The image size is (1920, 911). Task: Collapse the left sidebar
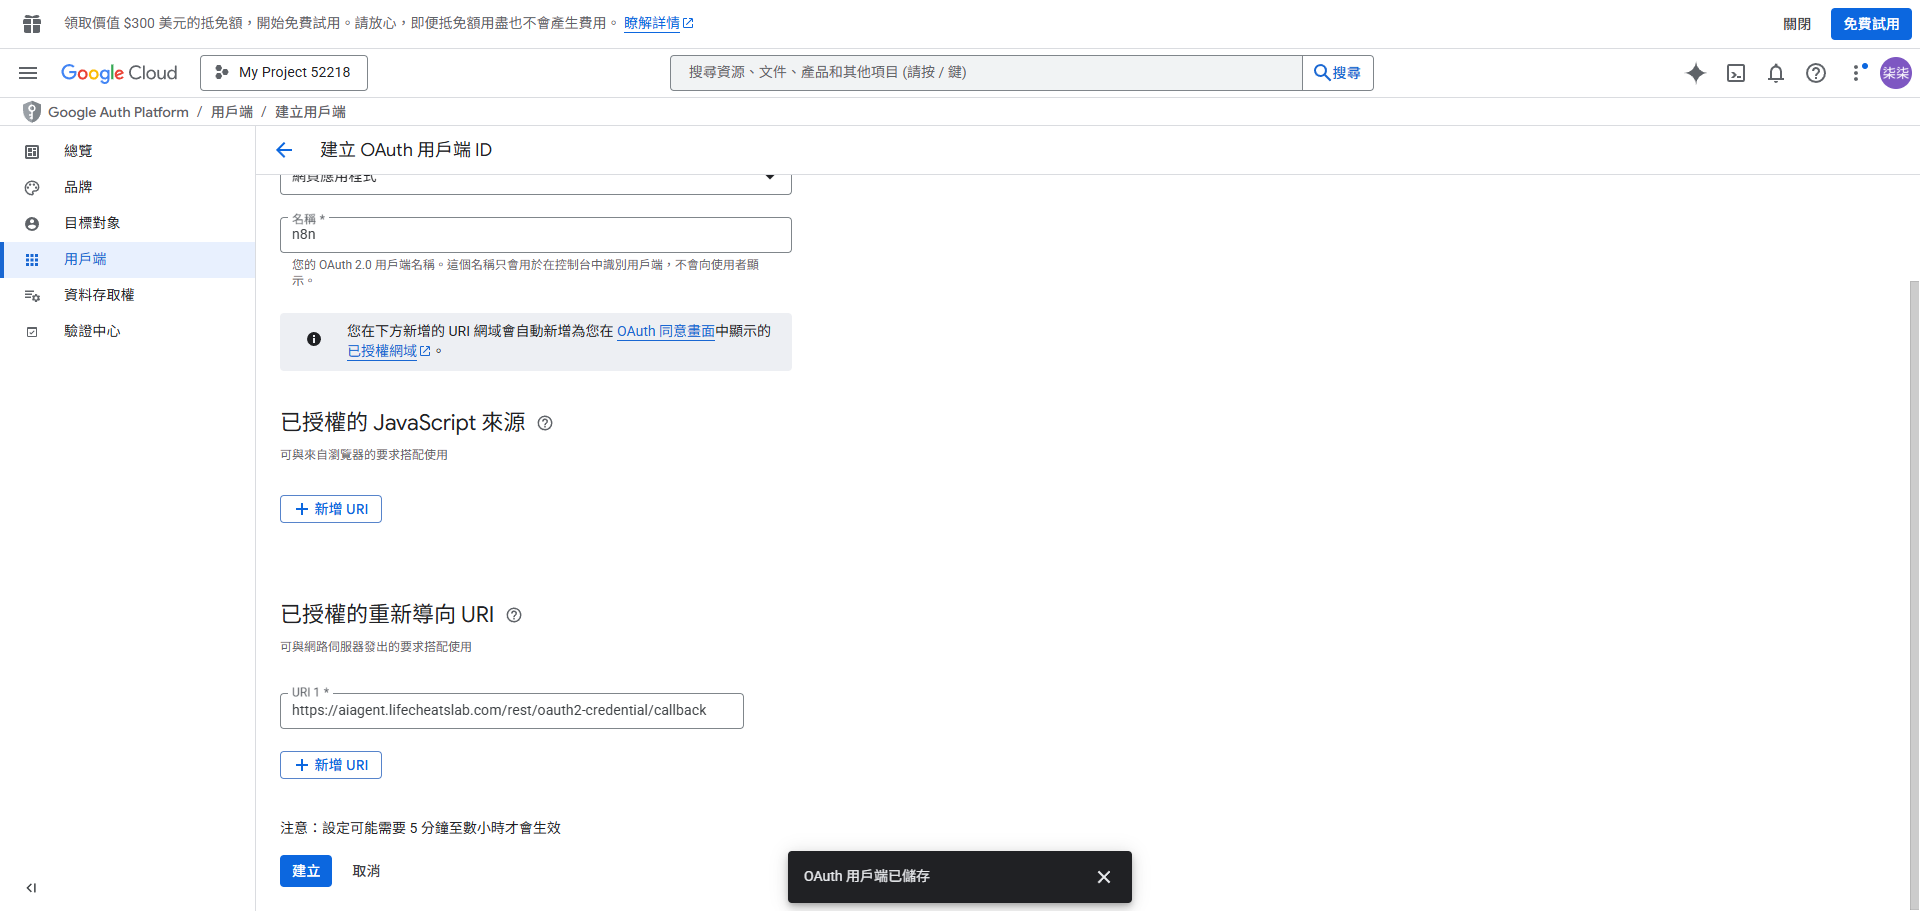(x=30, y=887)
